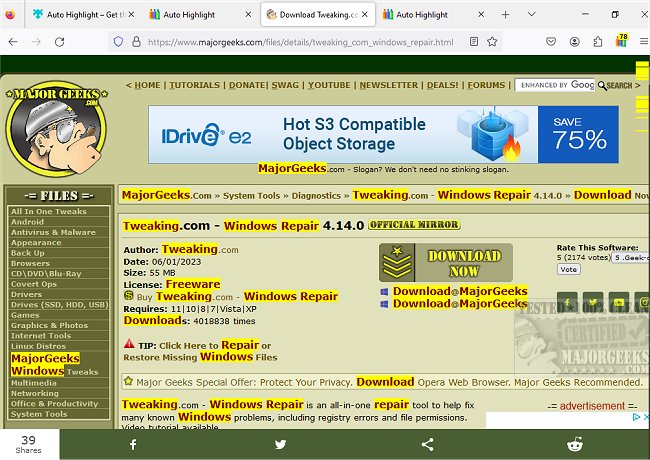Open the extensions puzzle icon
650x460 pixels.
point(598,41)
